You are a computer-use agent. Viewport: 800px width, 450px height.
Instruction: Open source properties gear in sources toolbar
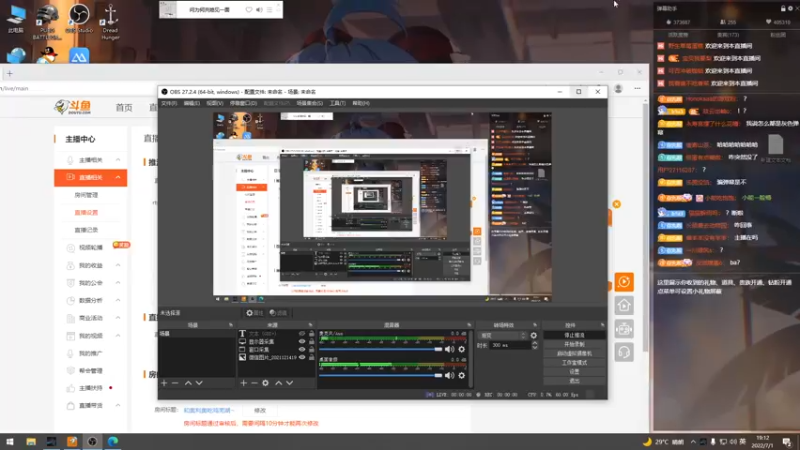[265, 383]
